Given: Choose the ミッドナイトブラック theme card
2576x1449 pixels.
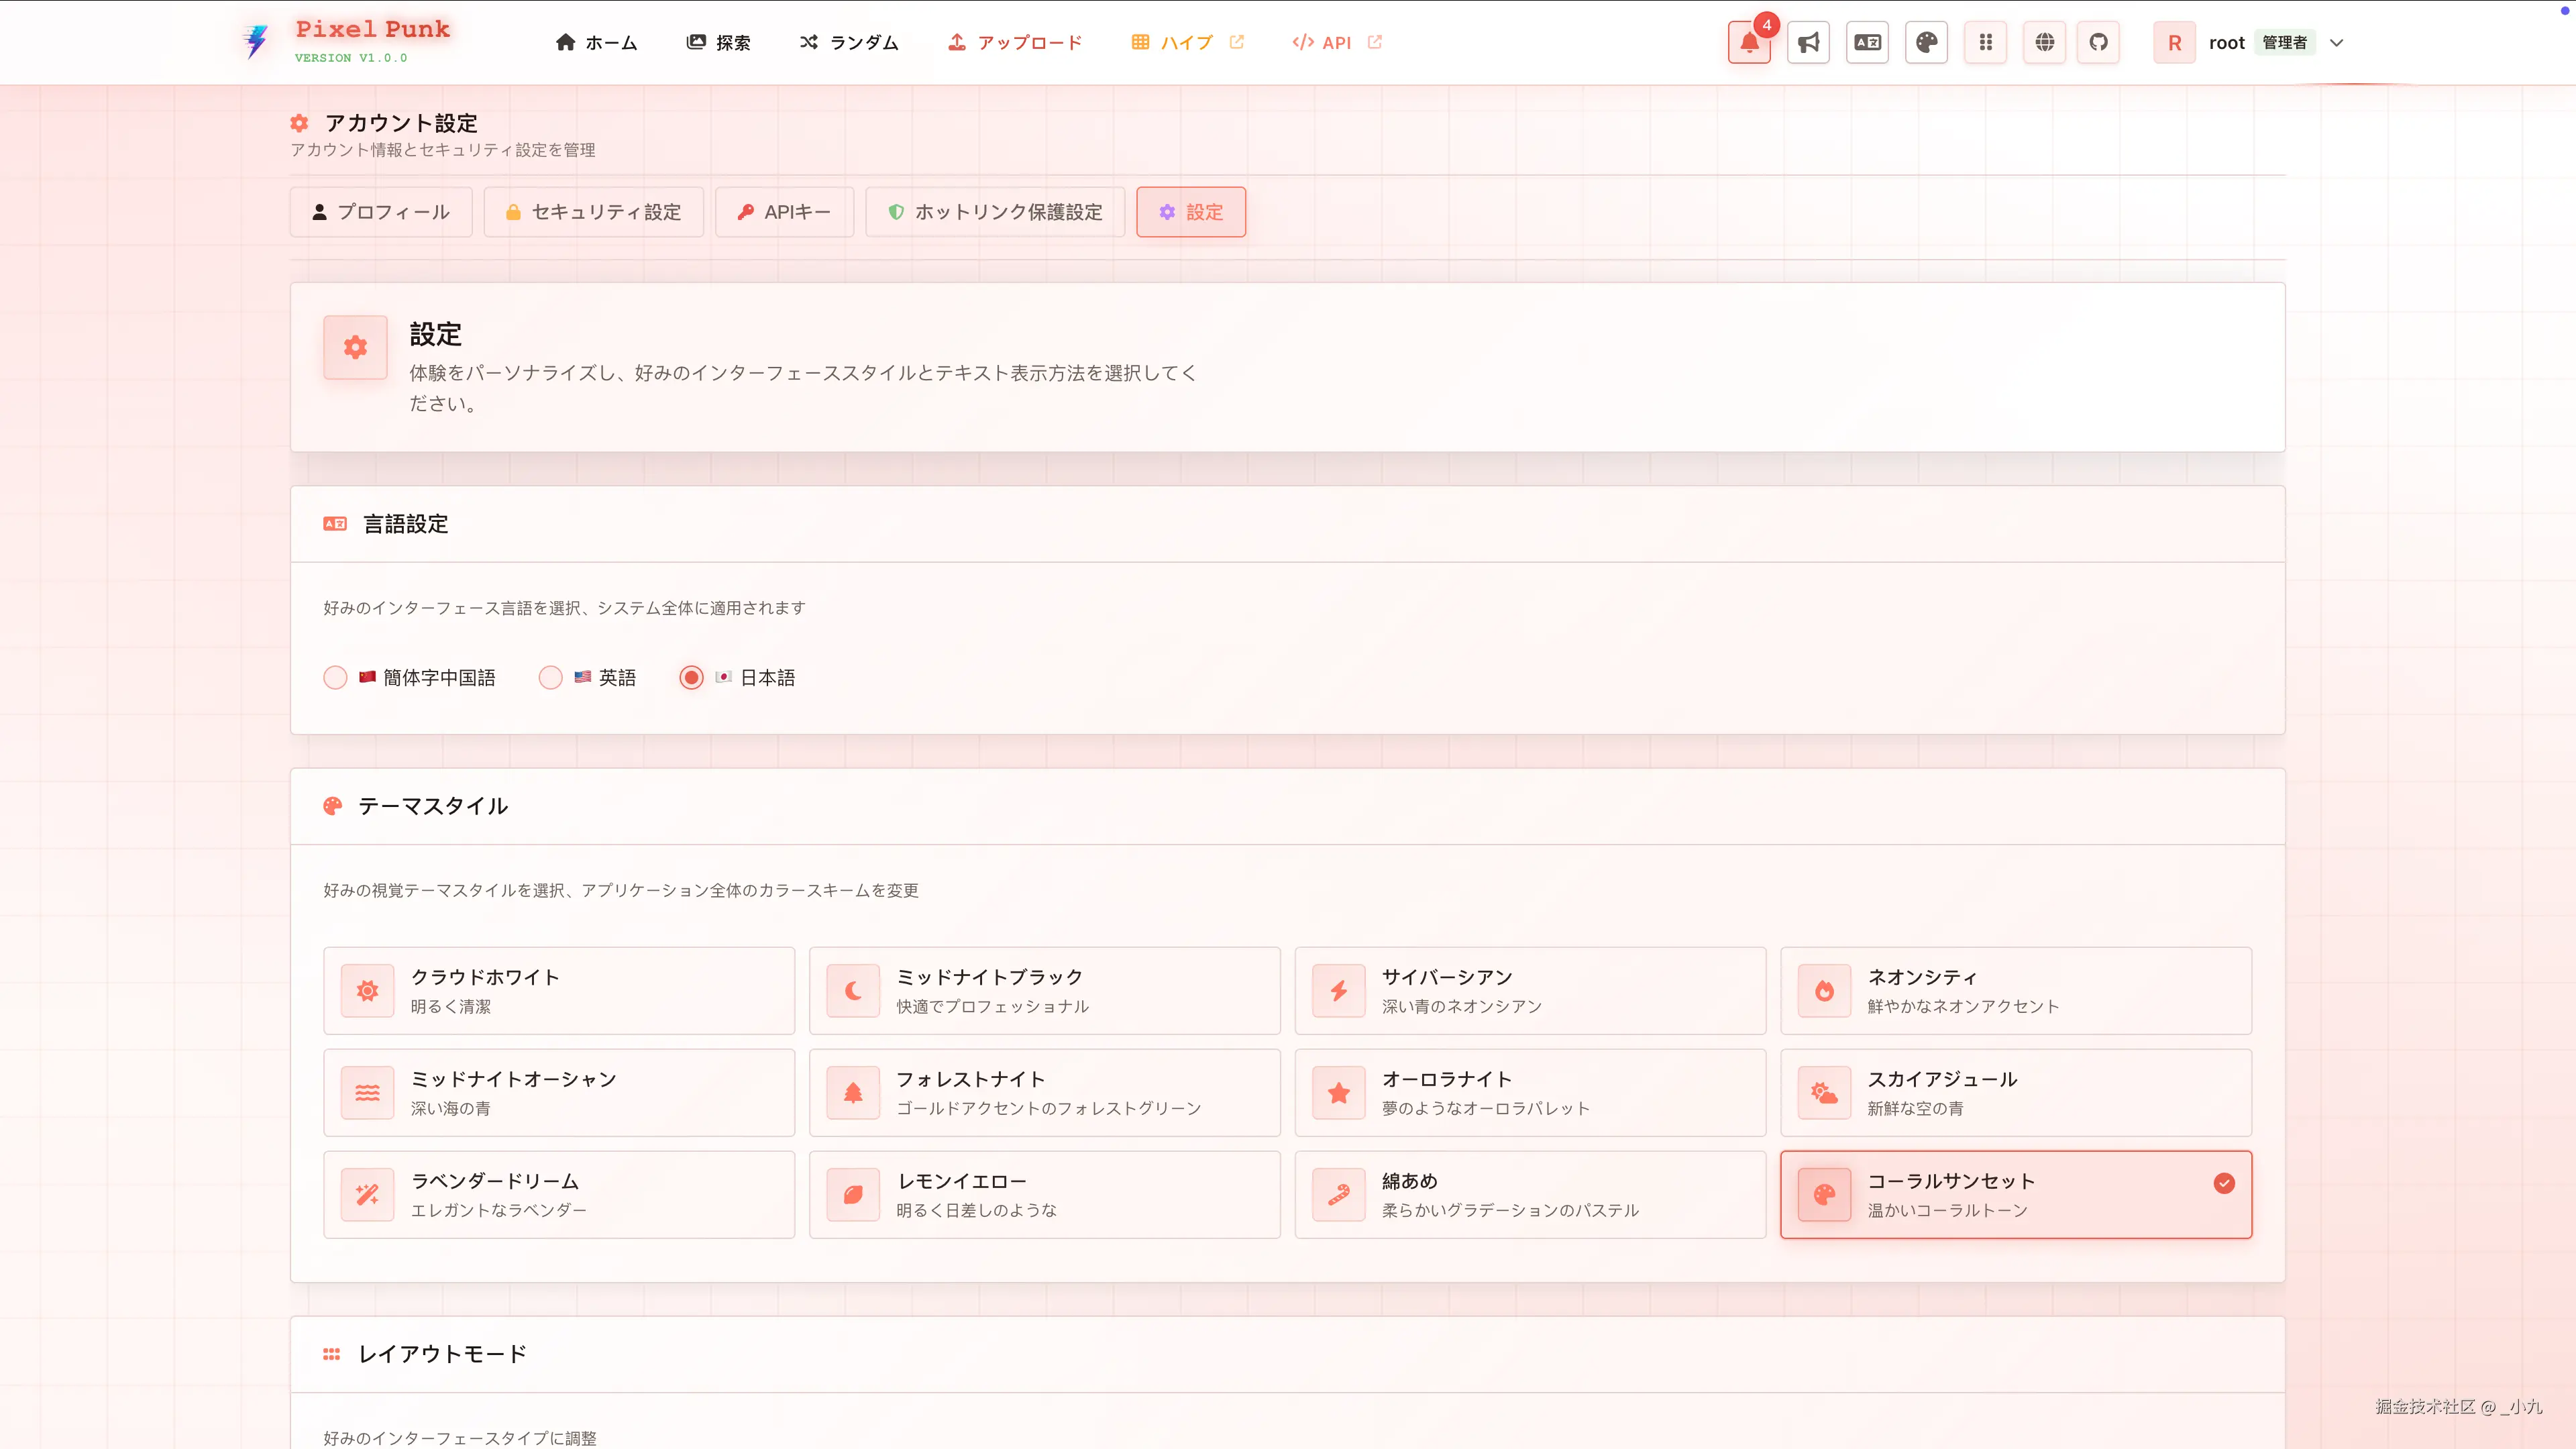Looking at the screenshot, I should 1044,991.
